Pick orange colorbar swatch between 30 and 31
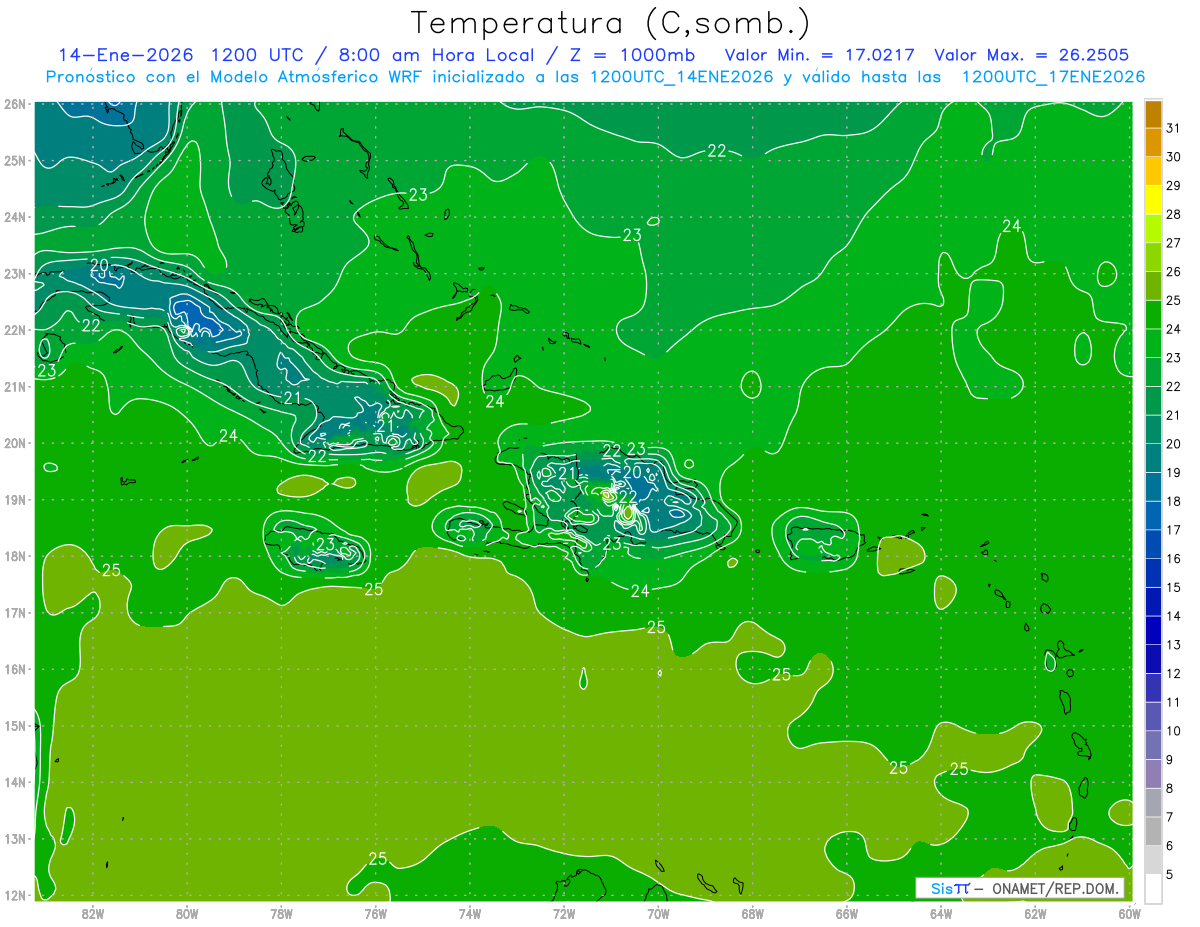This screenshot has width=1200, height=927. [x=1153, y=143]
